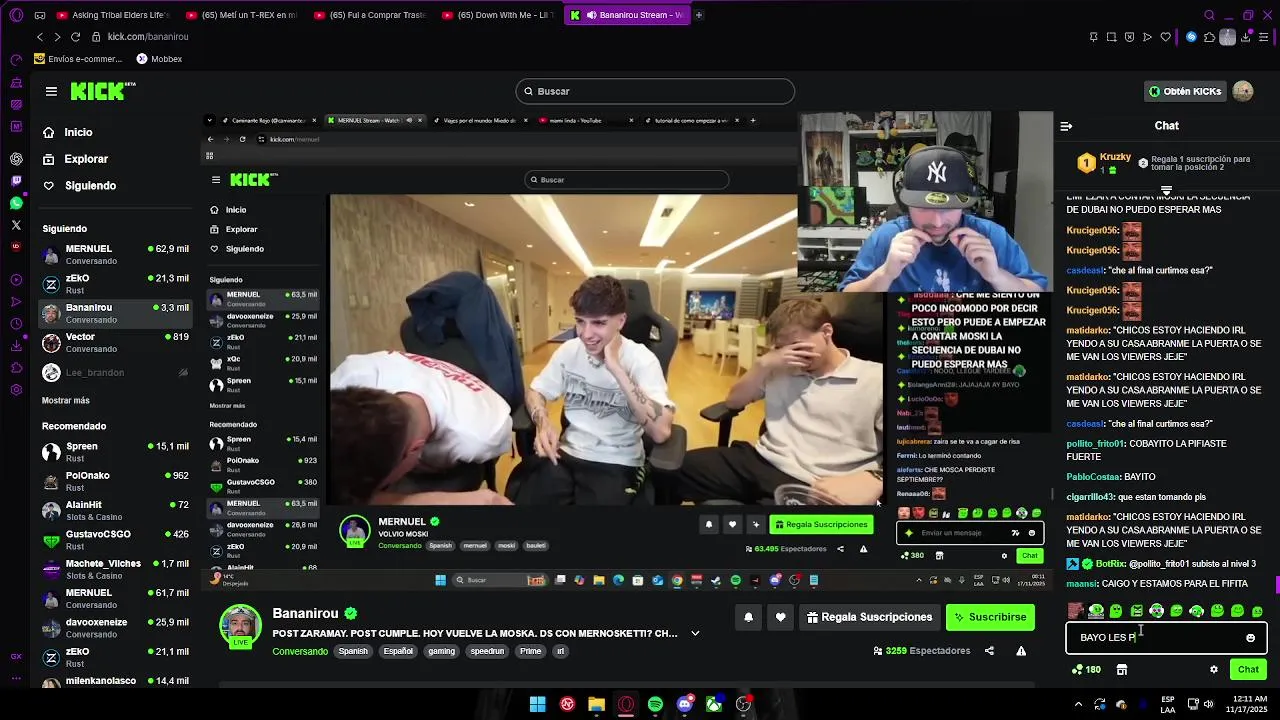Open browser downloads icon
1280x720 pixels.
coord(1246,37)
